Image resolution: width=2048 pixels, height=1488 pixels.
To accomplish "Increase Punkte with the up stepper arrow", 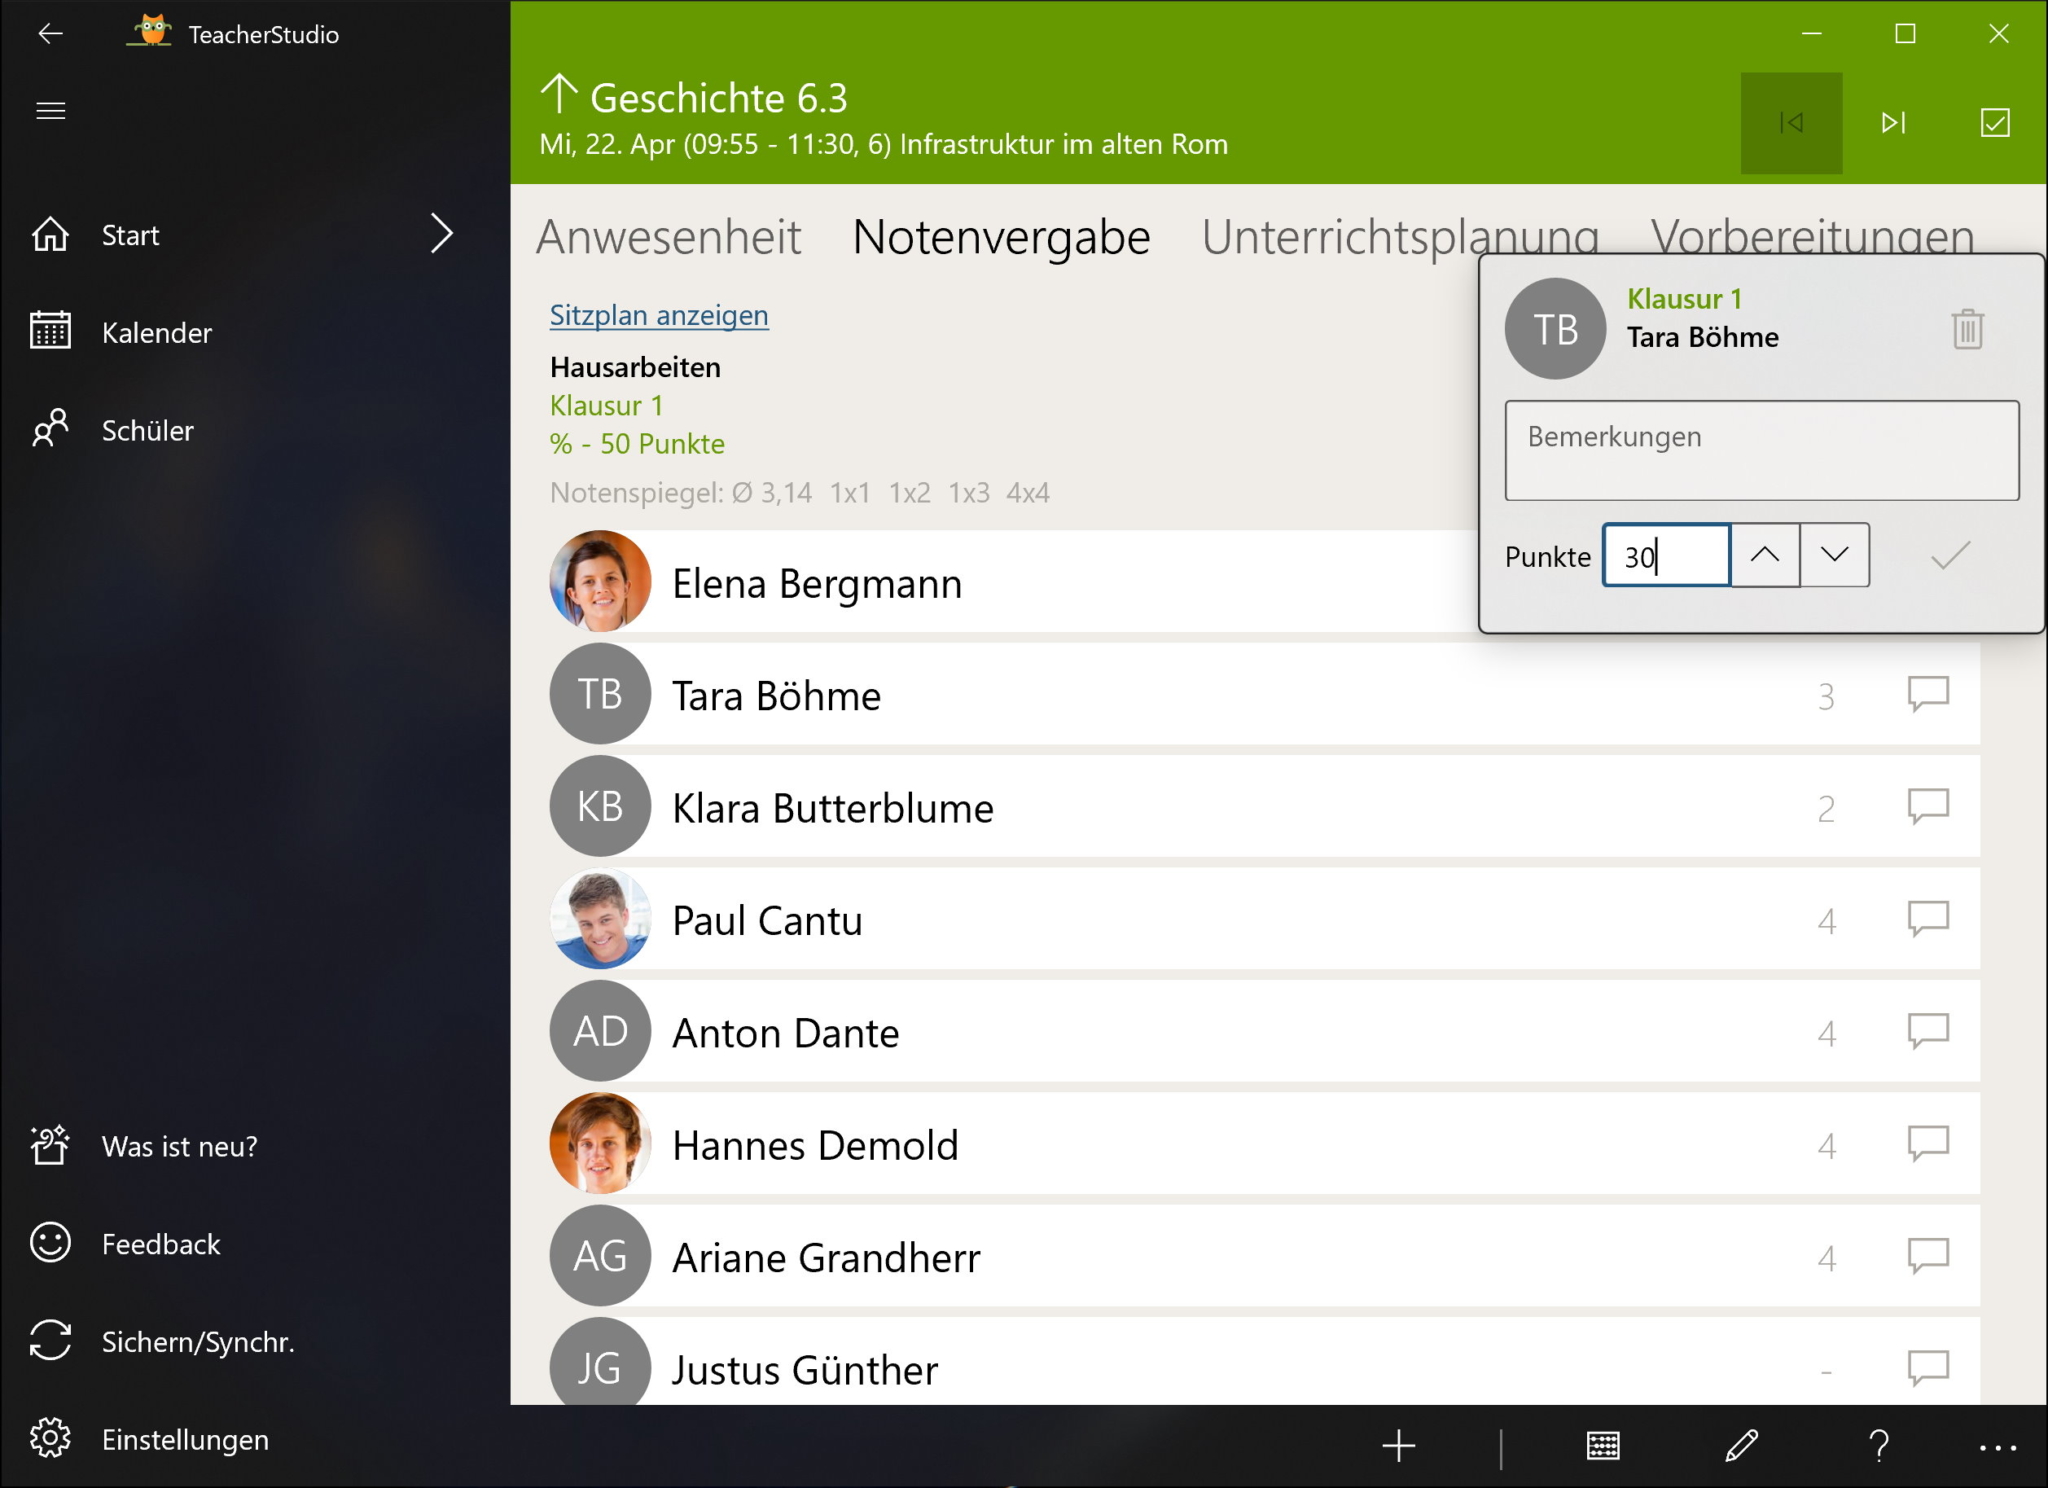I will click(1765, 555).
